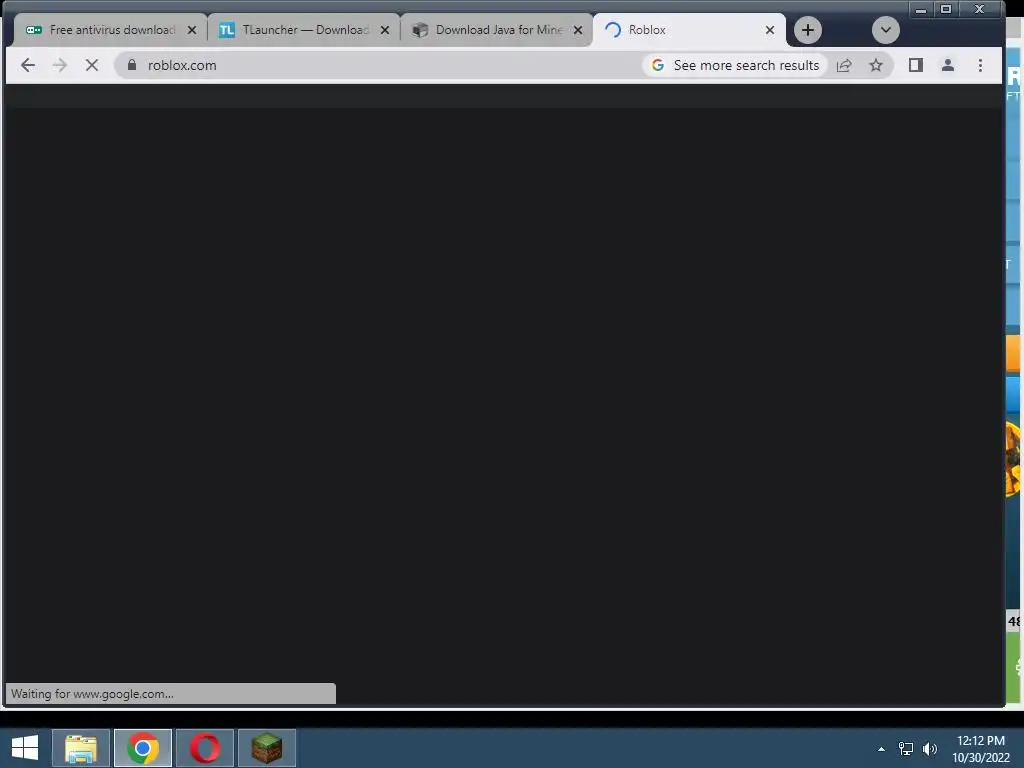Switch to Download Java for Minecraft tab
Screen dimensions: 1024x768
tap(496, 30)
